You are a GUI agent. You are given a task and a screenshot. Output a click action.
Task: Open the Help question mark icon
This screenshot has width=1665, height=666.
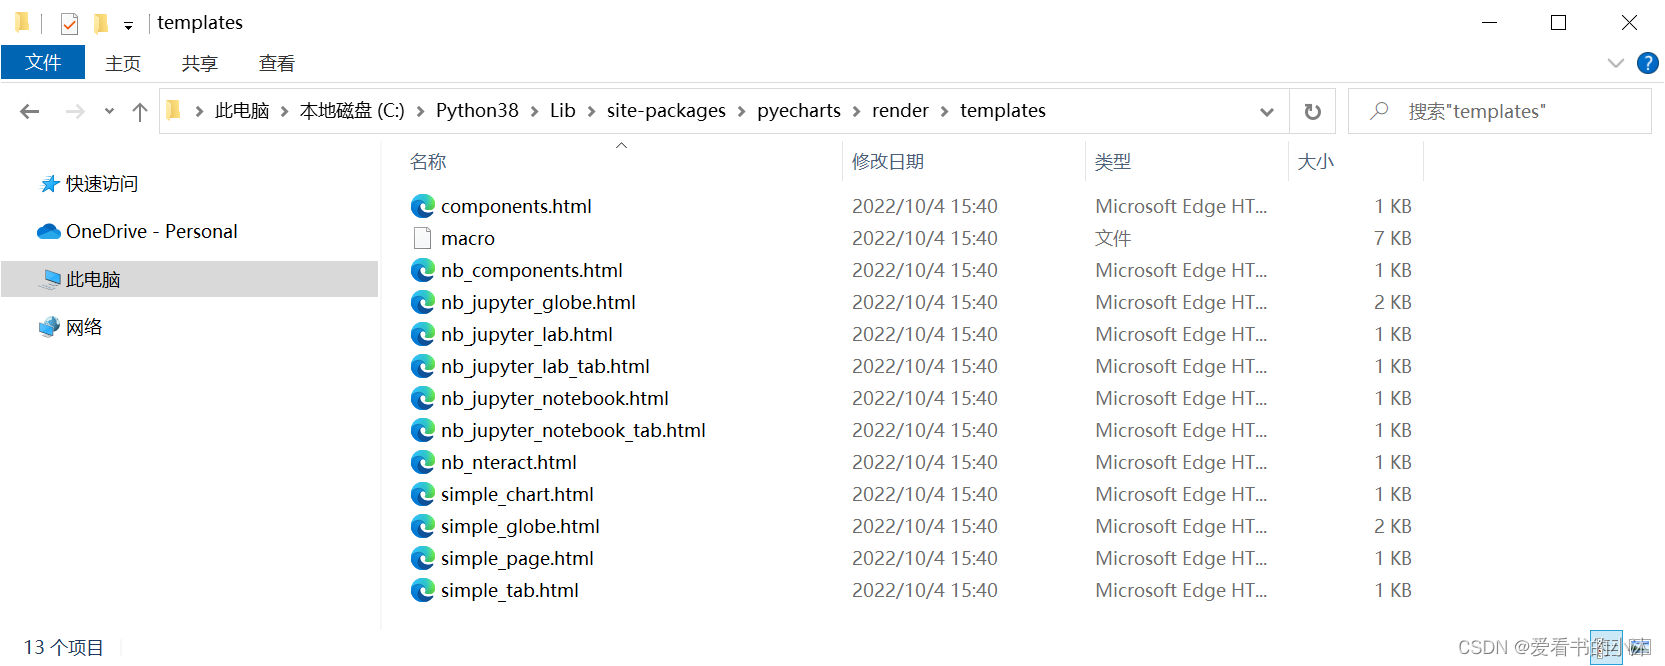point(1647,63)
